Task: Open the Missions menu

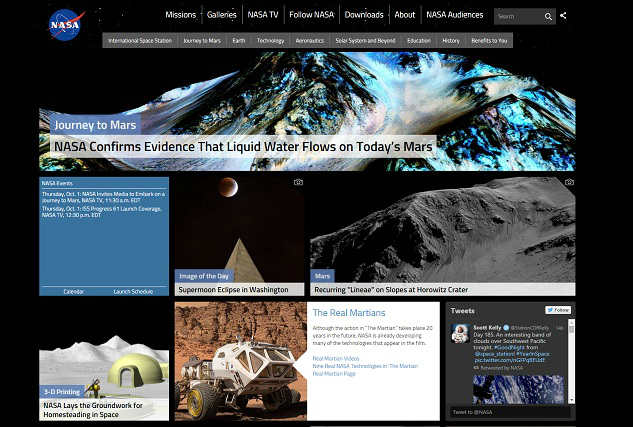Action: point(180,15)
